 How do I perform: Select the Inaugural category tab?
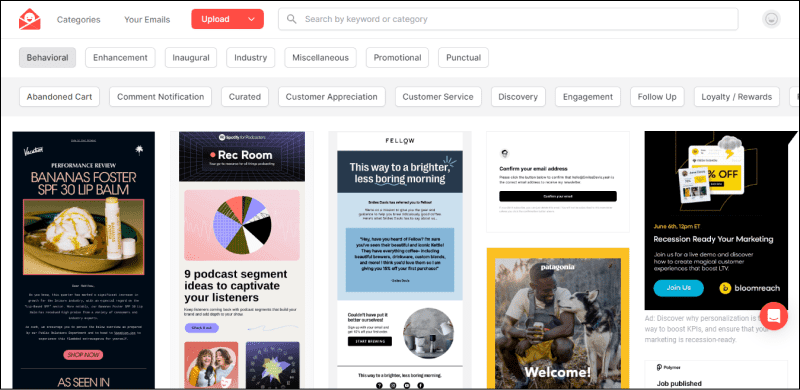pyautogui.click(x=191, y=58)
